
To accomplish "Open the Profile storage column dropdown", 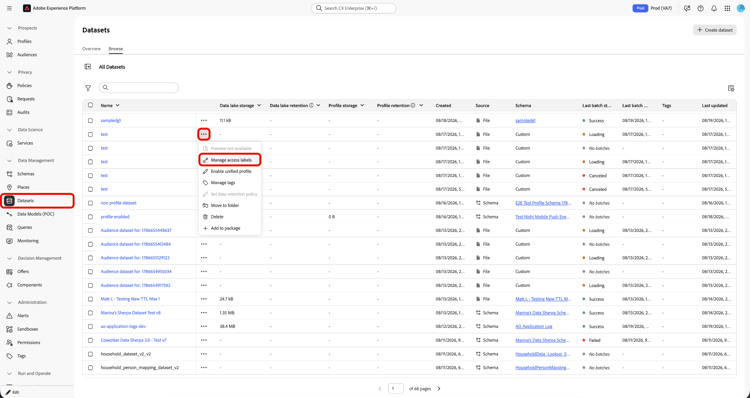I will 362,105.
